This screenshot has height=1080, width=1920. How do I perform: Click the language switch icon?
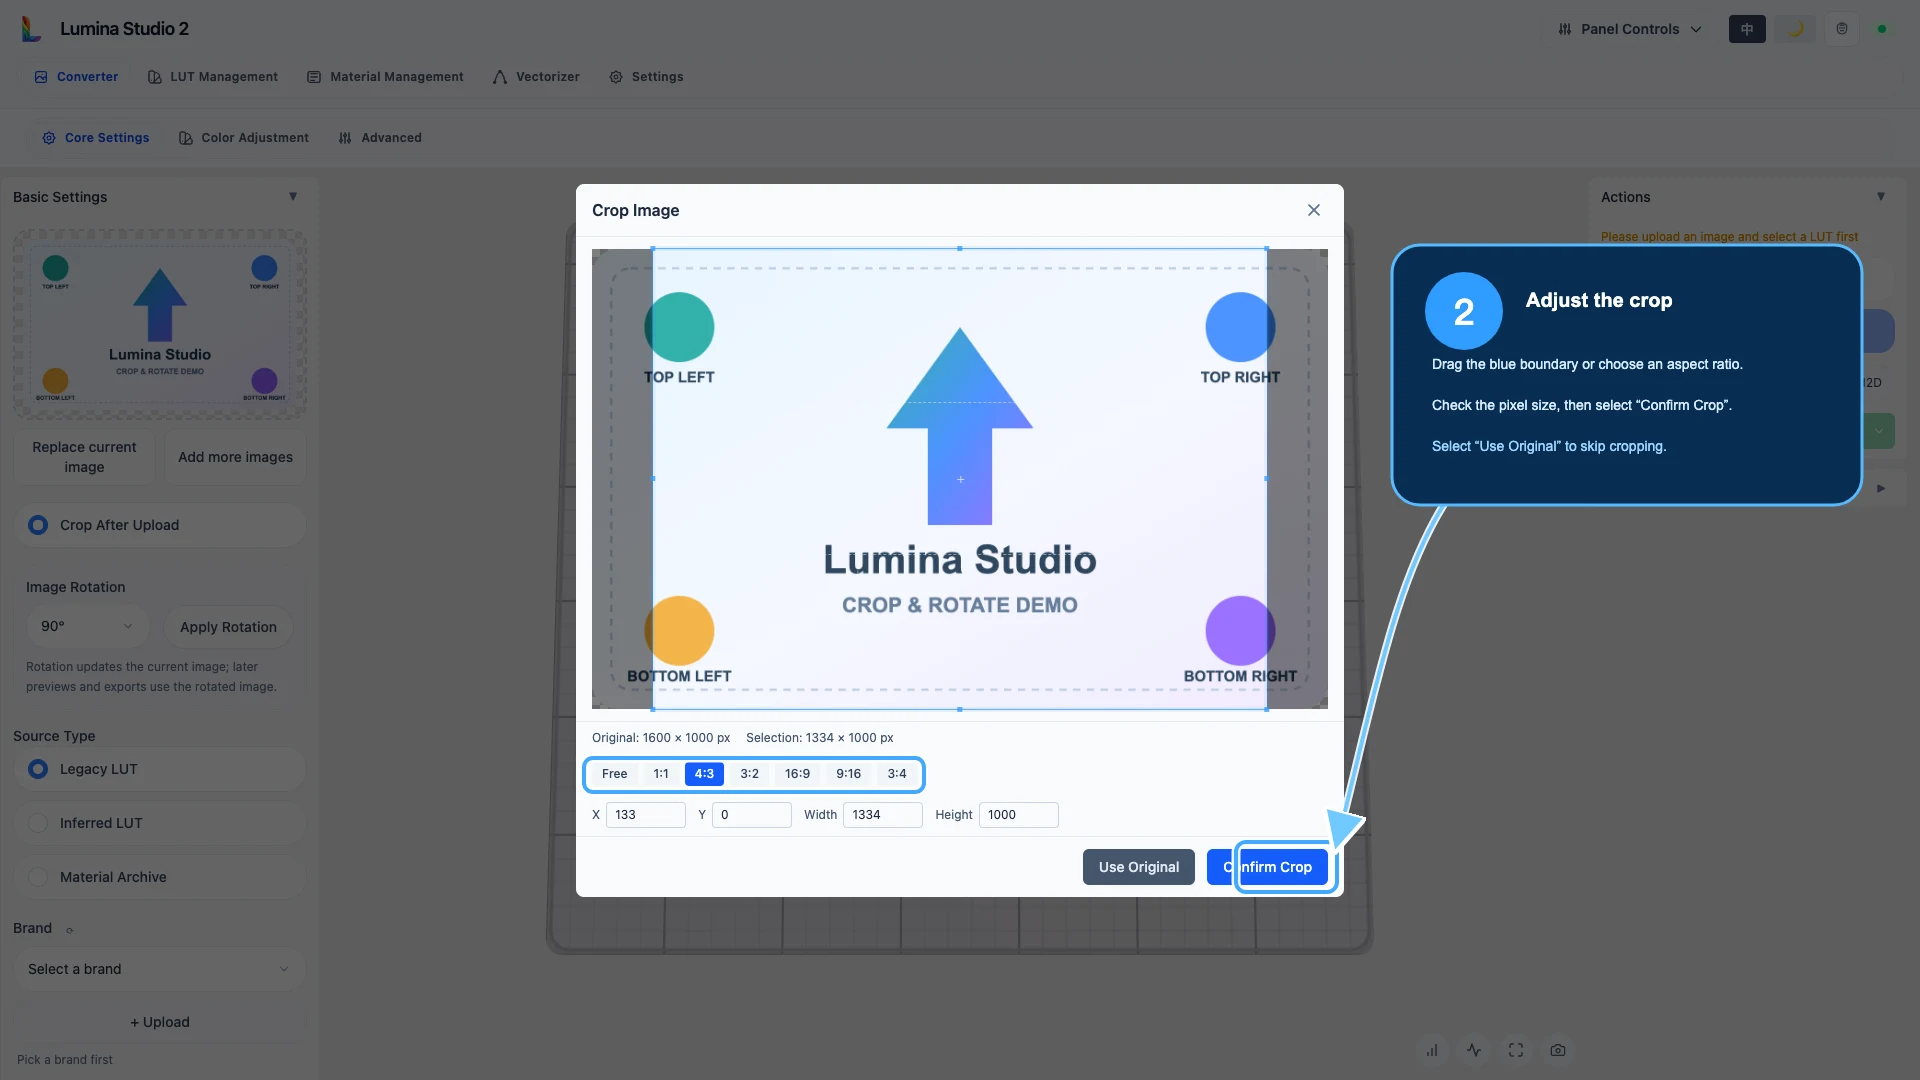pos(1747,29)
